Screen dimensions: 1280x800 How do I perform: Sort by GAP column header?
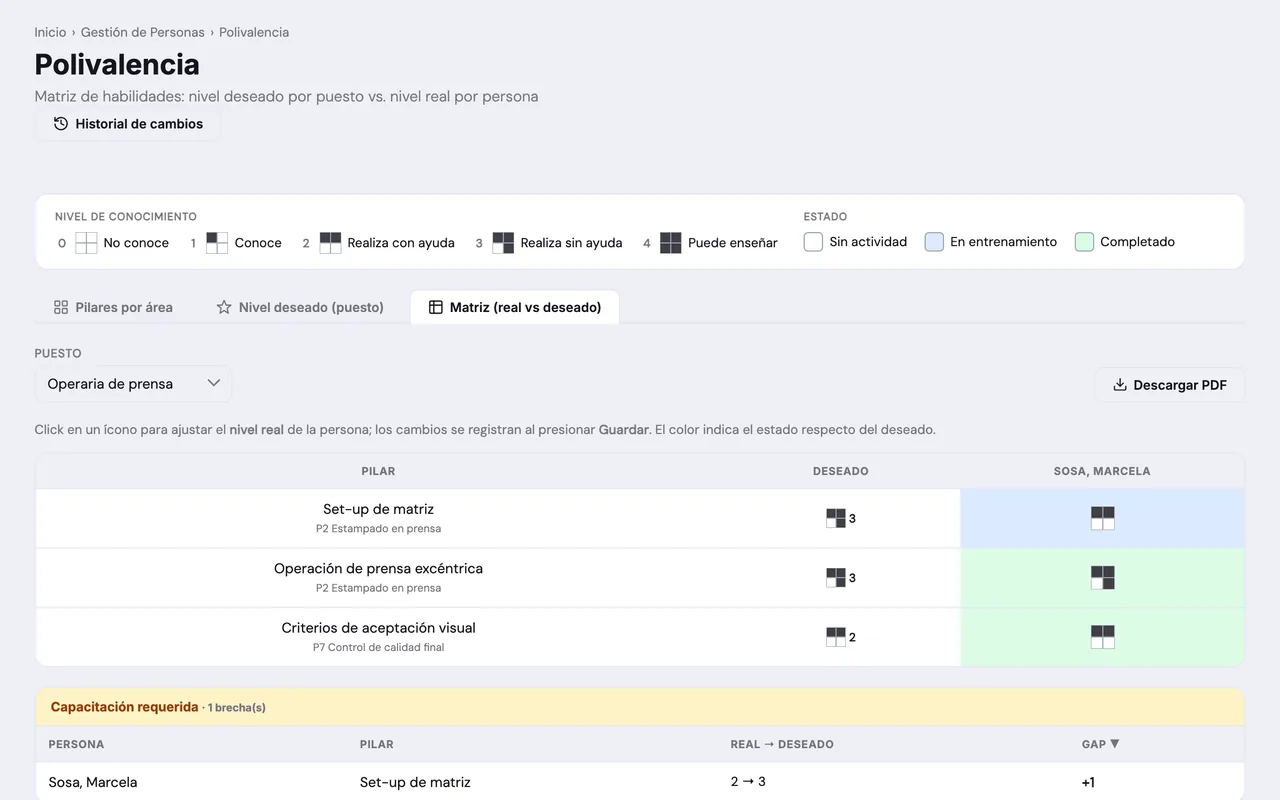(x=1100, y=744)
